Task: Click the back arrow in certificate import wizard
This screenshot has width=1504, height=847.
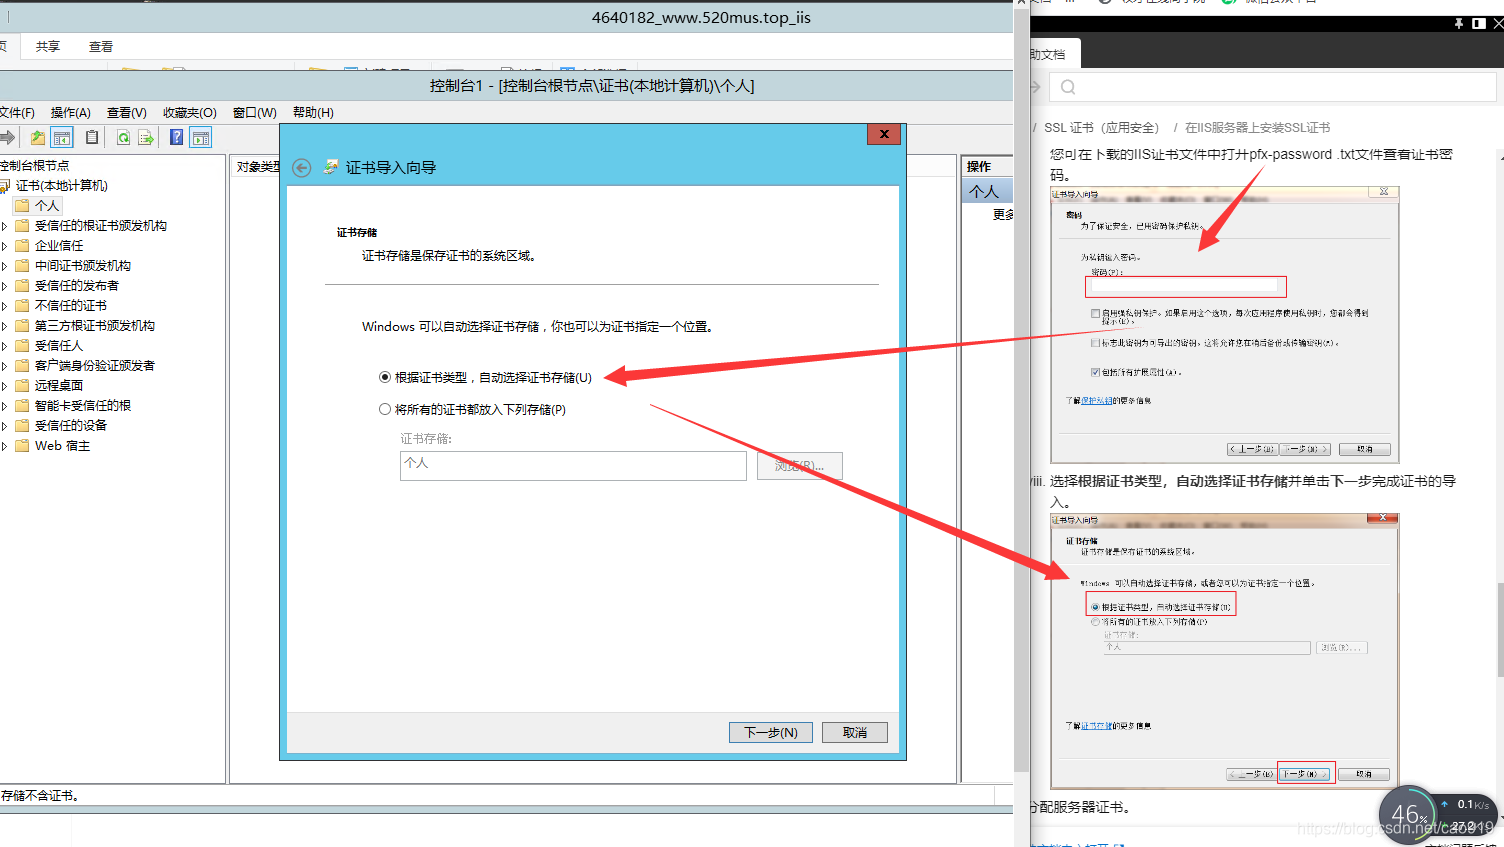Action: pos(301,168)
